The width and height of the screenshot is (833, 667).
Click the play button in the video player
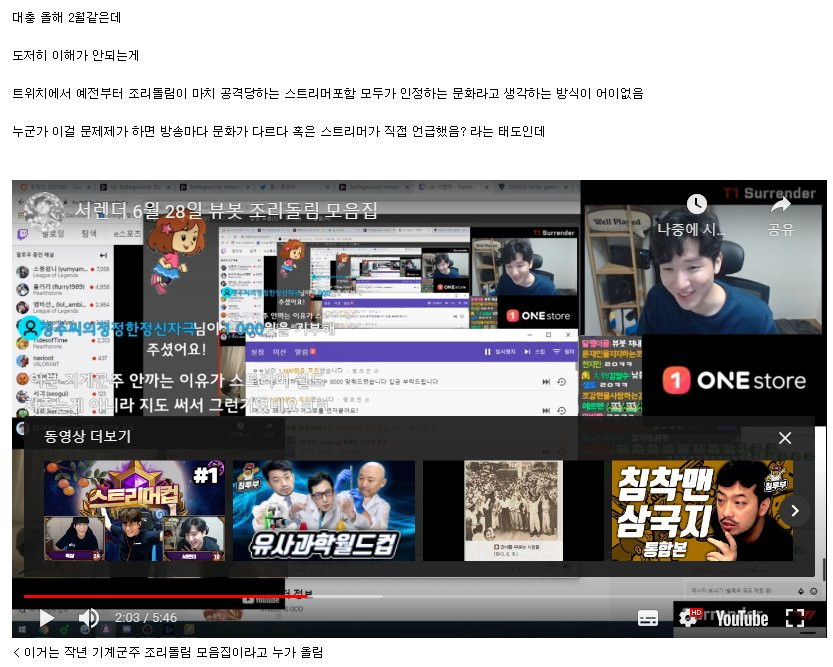coord(47,618)
